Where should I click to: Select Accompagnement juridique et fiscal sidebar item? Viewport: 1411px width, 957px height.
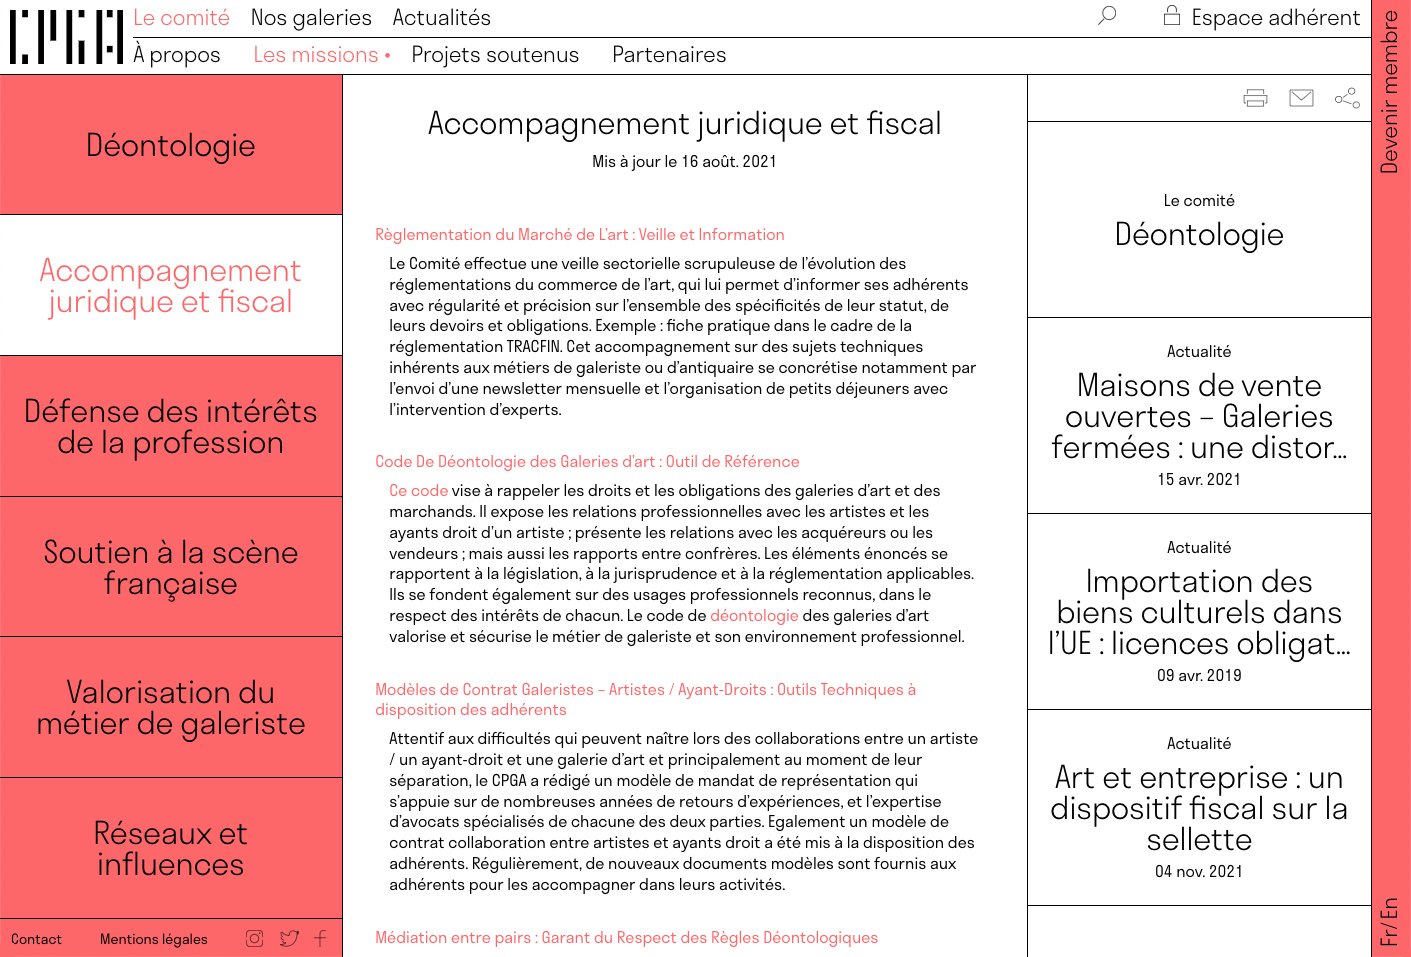(171, 285)
